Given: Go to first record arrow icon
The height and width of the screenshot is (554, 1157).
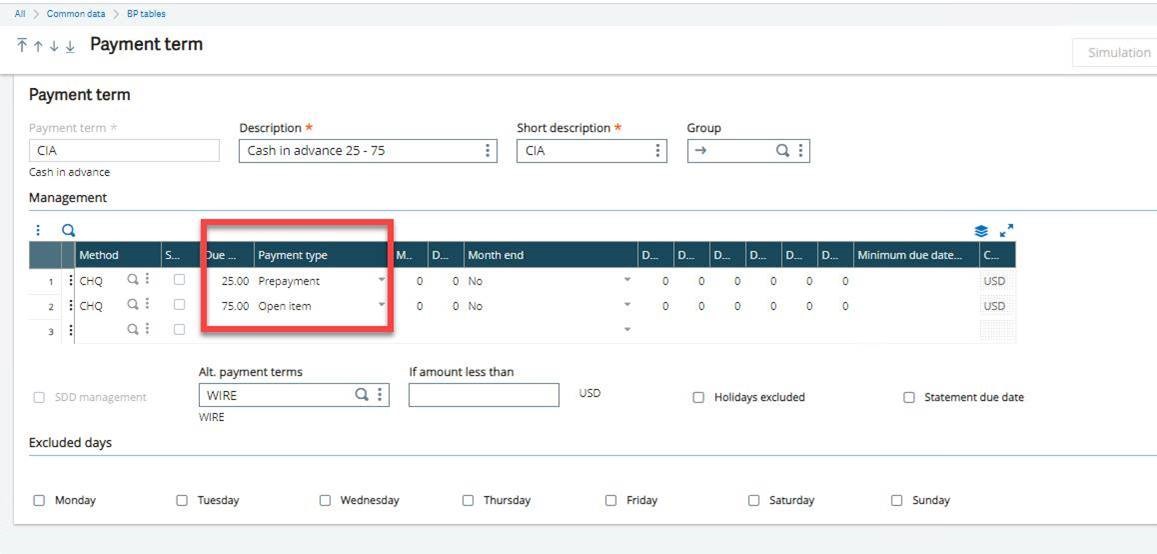Looking at the screenshot, I should point(22,47).
